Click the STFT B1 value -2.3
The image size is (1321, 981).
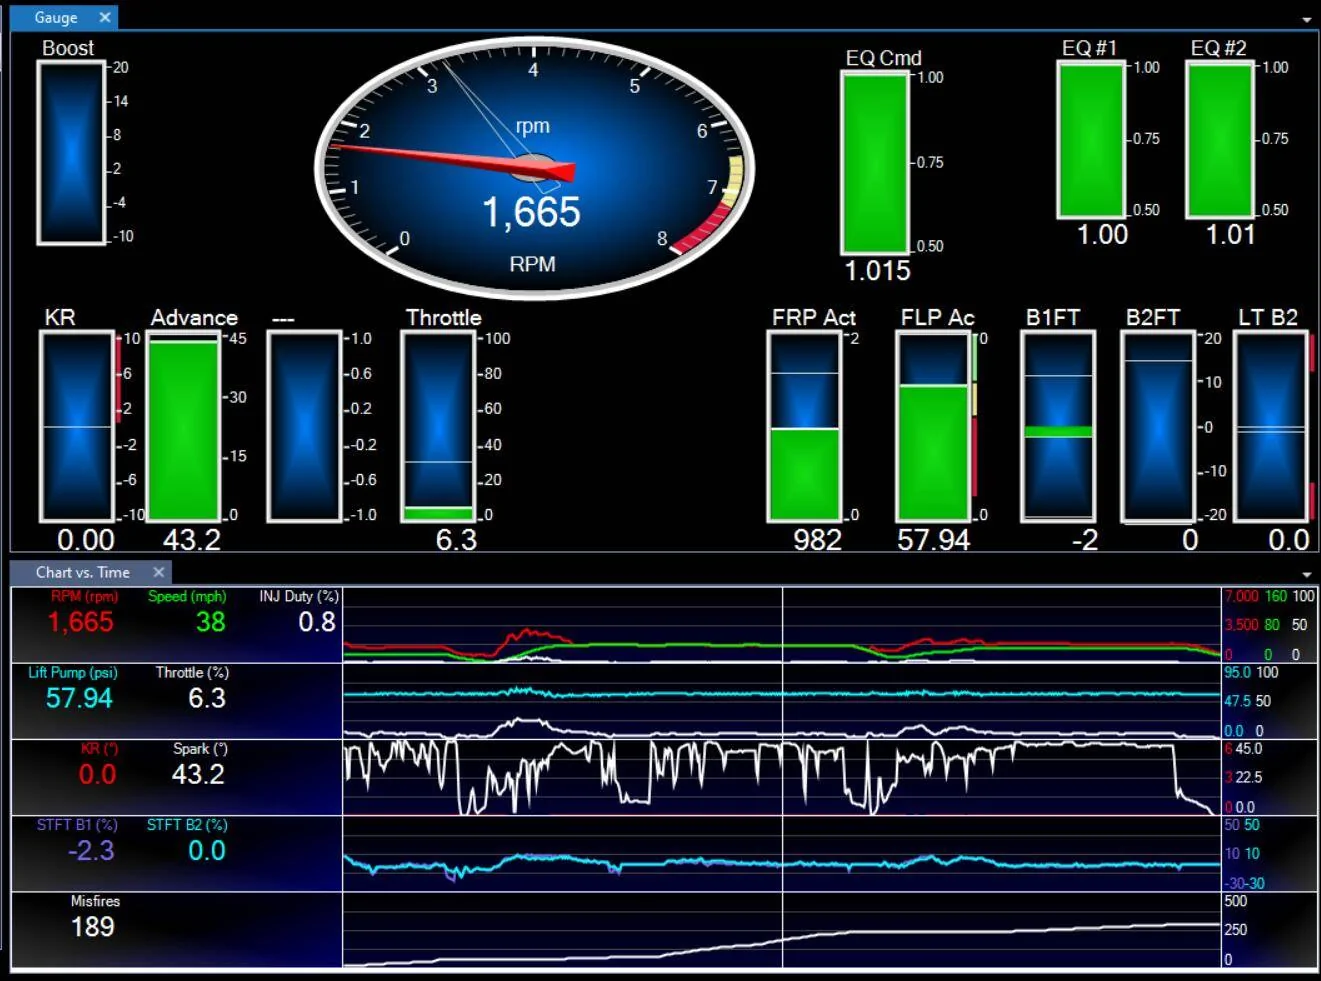coord(91,851)
